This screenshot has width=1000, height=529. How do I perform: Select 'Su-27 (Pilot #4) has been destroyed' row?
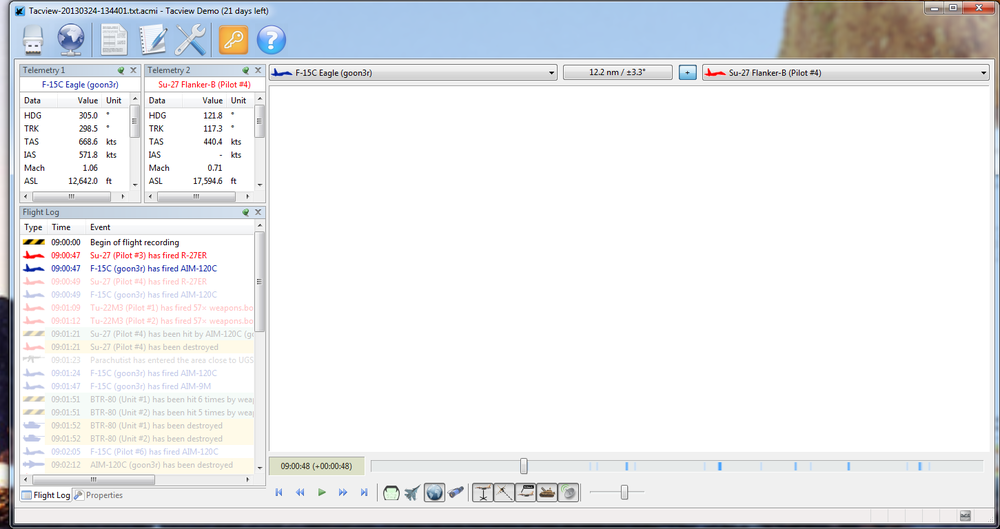(x=137, y=347)
